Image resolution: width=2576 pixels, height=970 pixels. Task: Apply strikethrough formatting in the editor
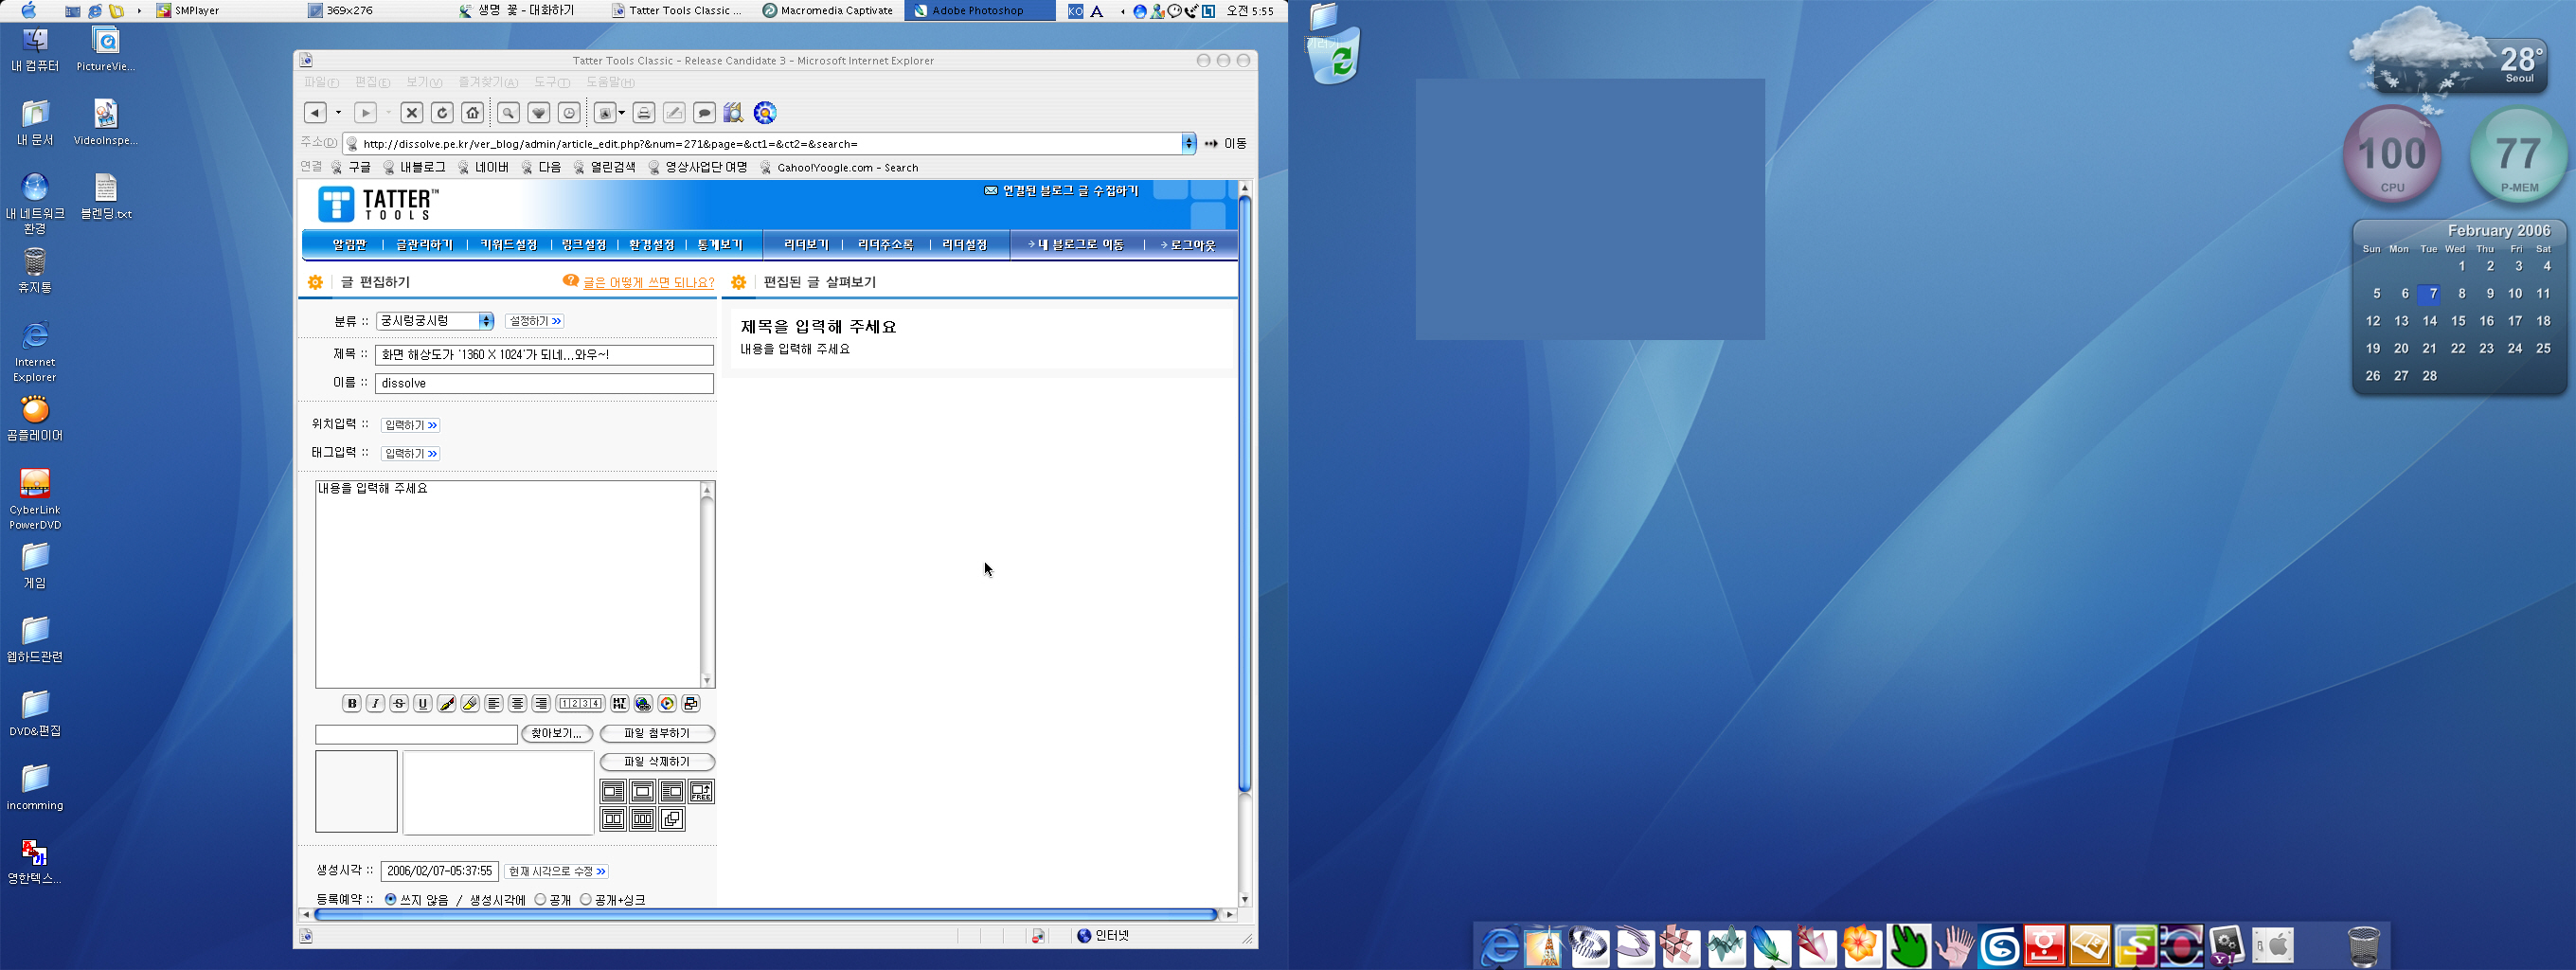point(399,704)
